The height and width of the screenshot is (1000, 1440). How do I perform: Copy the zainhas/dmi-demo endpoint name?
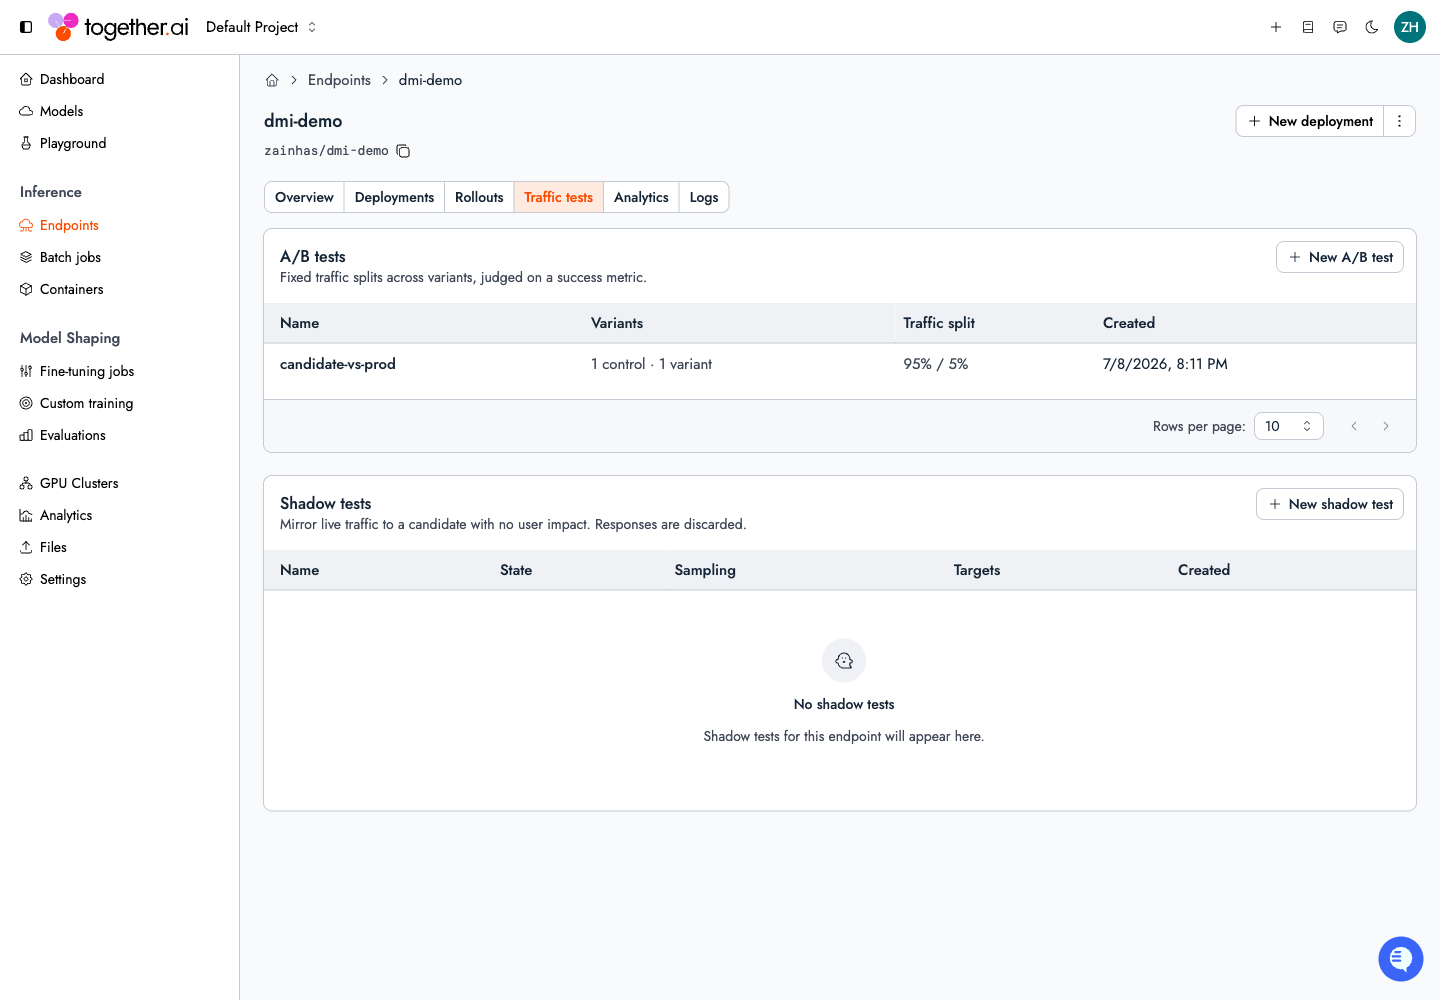pyautogui.click(x=403, y=151)
